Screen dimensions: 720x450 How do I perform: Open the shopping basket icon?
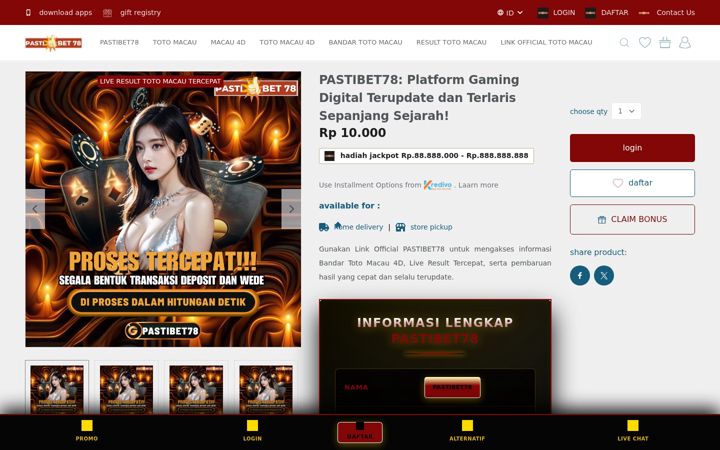(x=665, y=43)
